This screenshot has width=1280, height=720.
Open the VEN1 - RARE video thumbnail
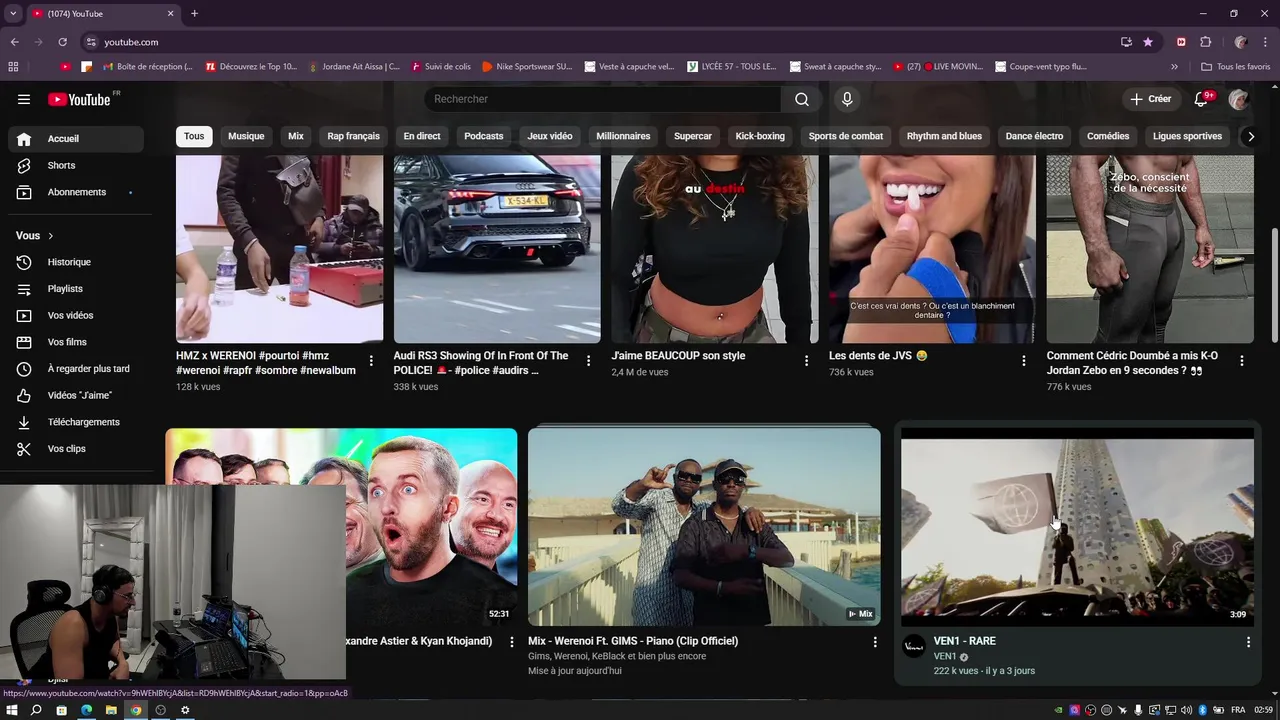click(1077, 527)
